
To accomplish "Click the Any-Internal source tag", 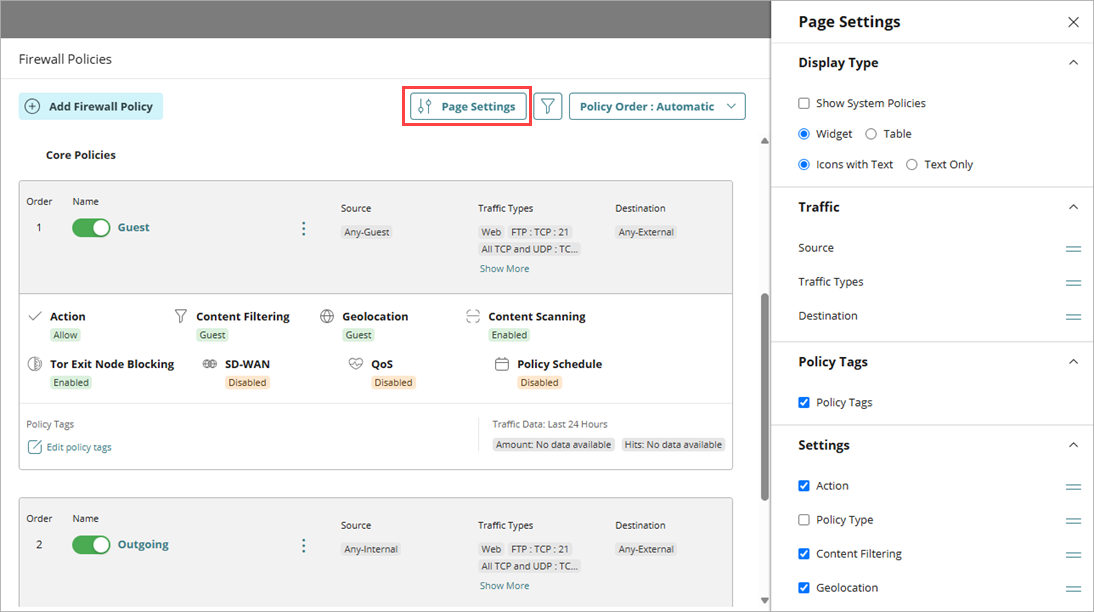I will 370,549.
